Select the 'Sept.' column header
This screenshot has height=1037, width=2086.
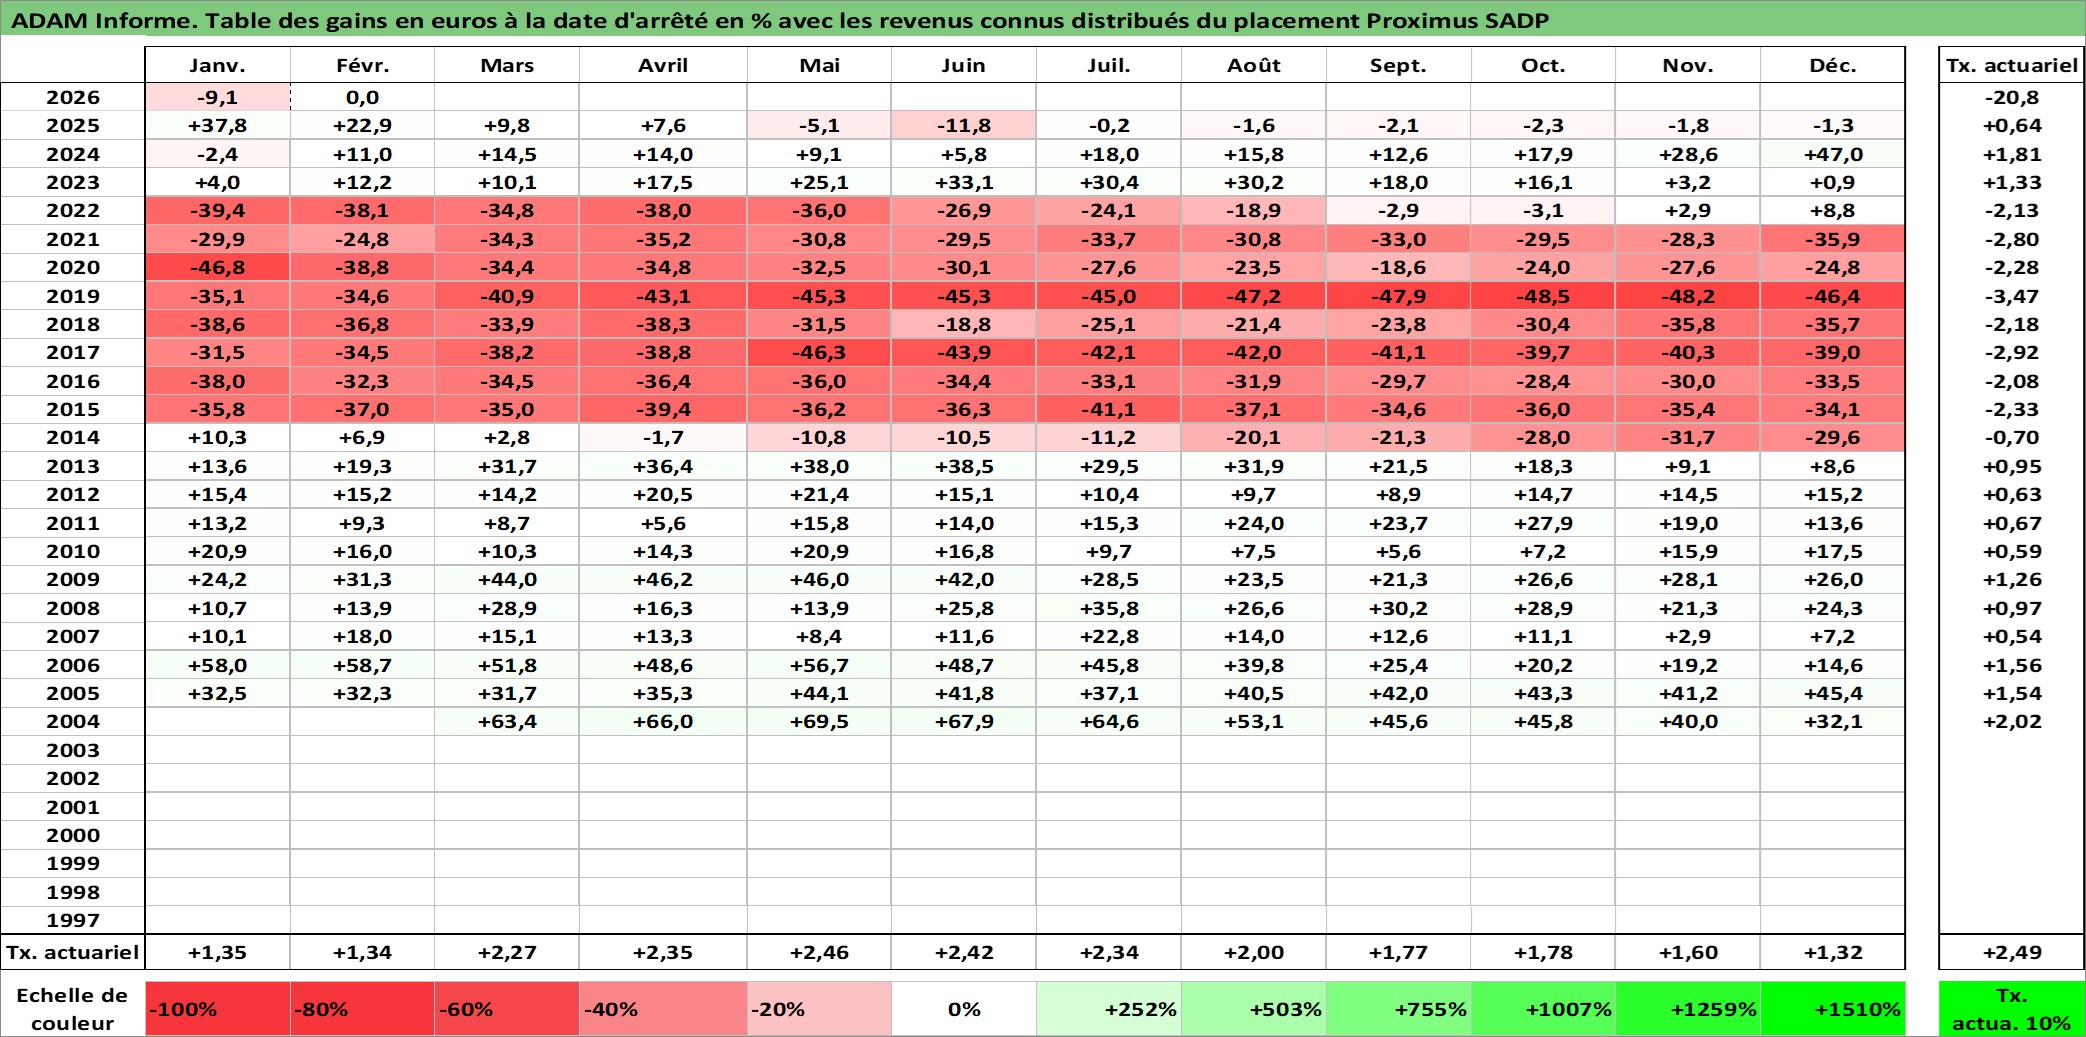pos(1398,65)
